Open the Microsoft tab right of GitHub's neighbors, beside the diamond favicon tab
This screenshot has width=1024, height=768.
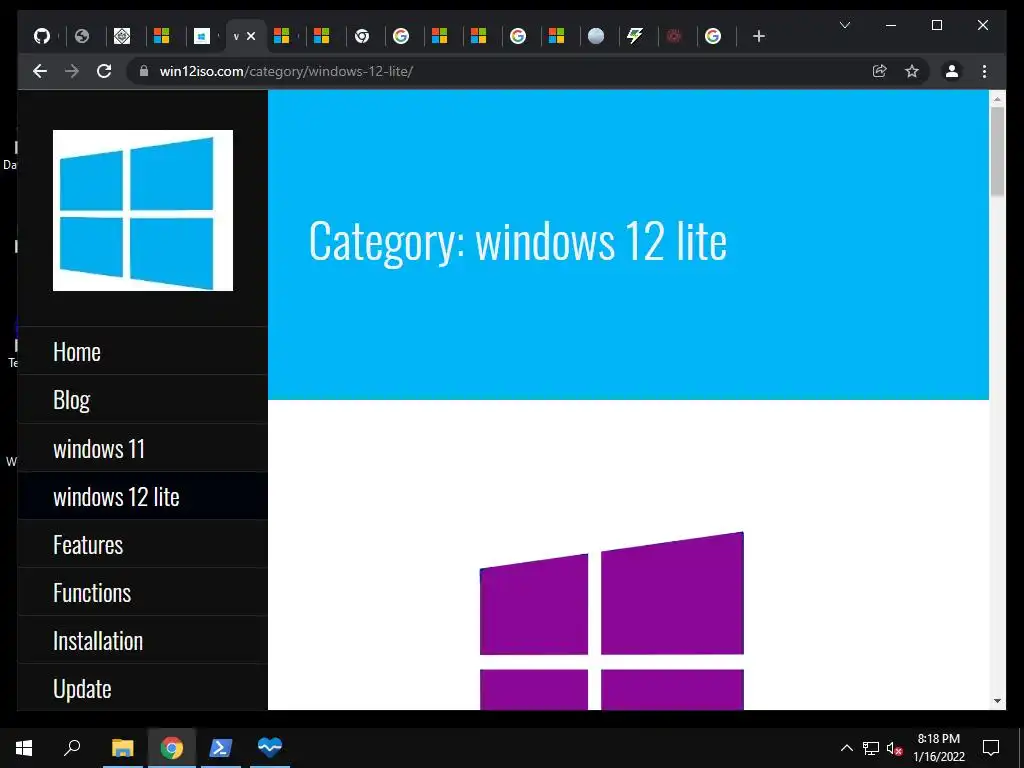(x=161, y=36)
